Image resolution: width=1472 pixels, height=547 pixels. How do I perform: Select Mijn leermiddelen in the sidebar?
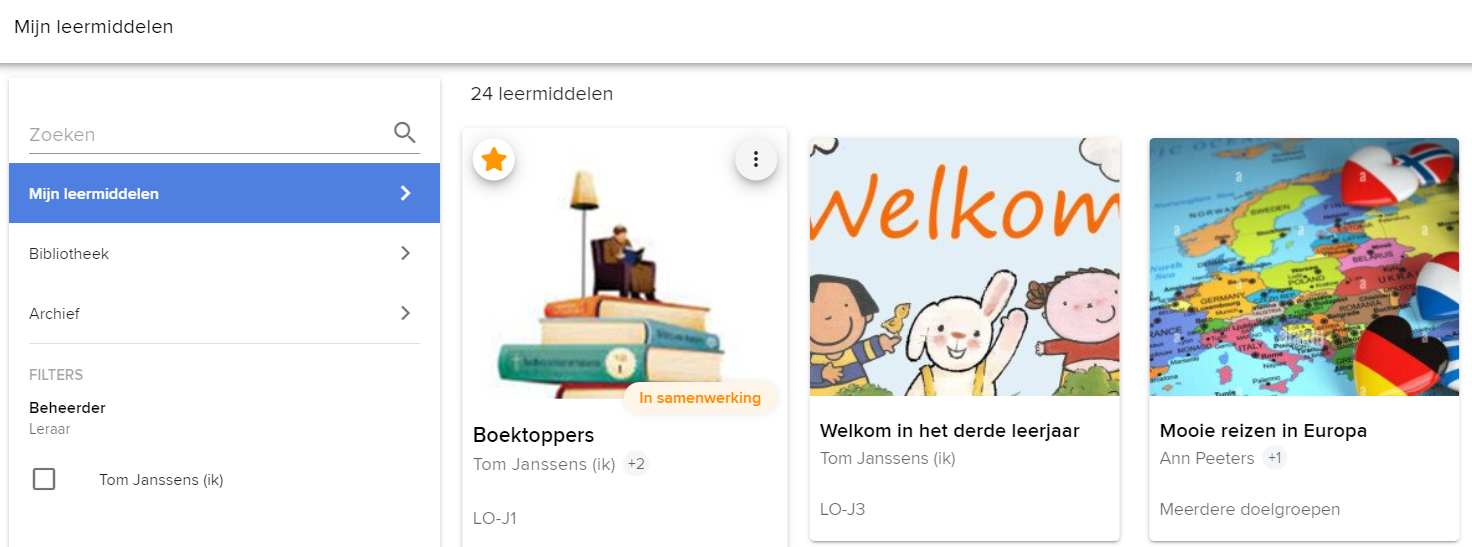coord(224,193)
